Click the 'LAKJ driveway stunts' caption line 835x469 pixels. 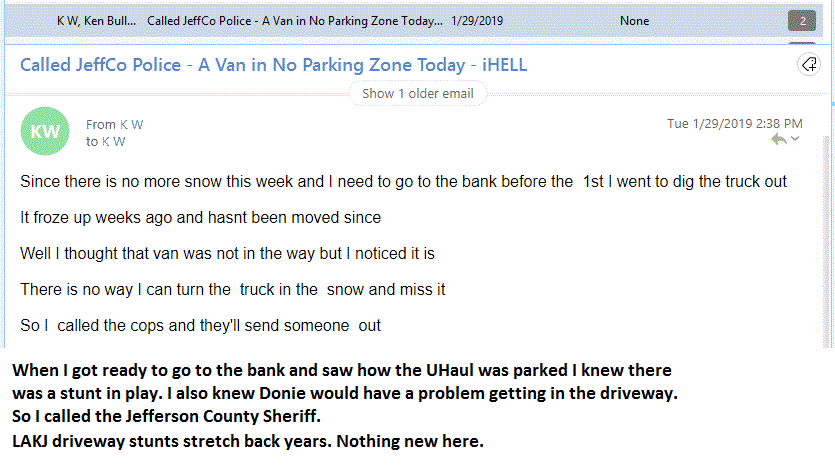click(x=248, y=441)
